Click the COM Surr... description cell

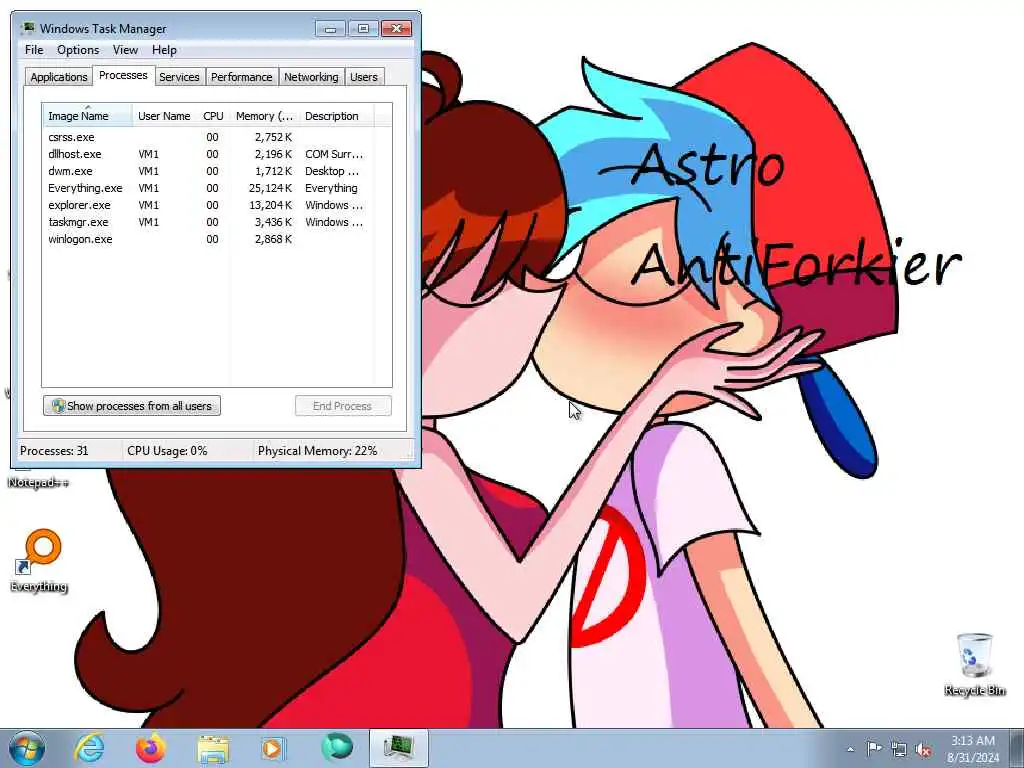coord(334,154)
